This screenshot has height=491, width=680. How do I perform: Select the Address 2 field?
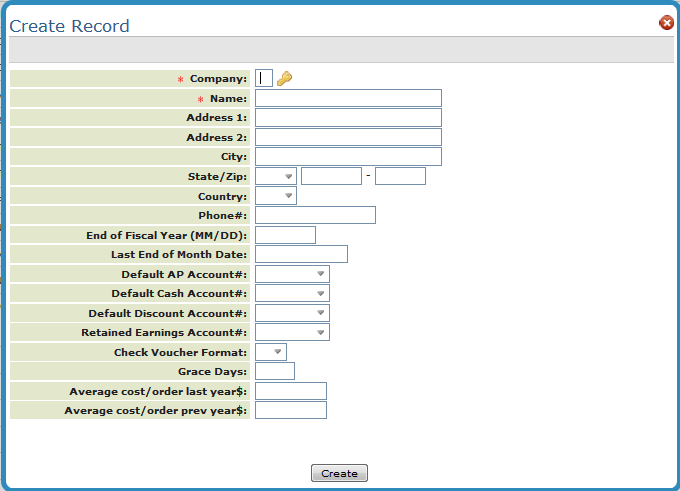tap(348, 137)
